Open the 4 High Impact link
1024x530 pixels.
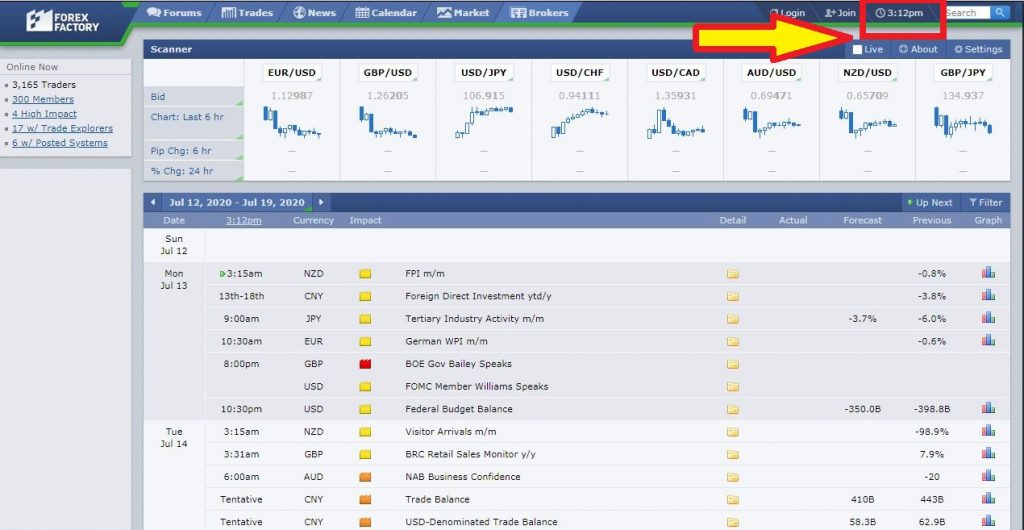click(44, 114)
